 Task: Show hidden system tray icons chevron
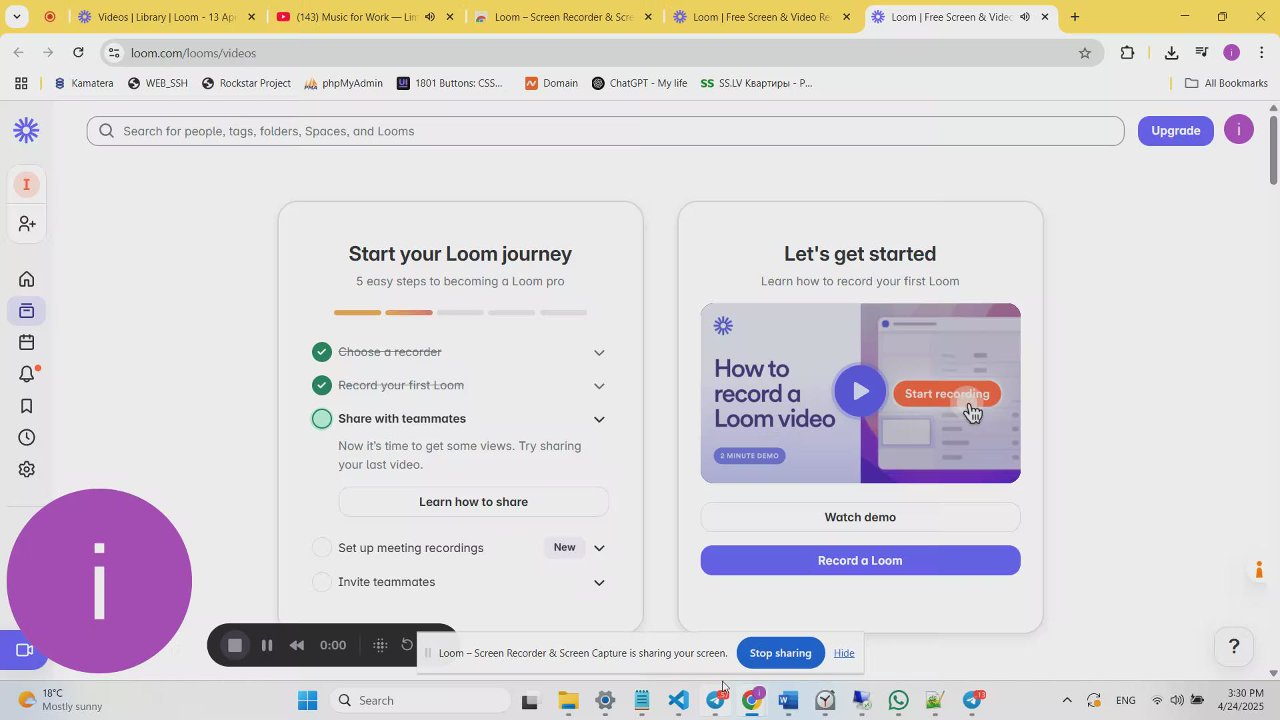[1066, 700]
